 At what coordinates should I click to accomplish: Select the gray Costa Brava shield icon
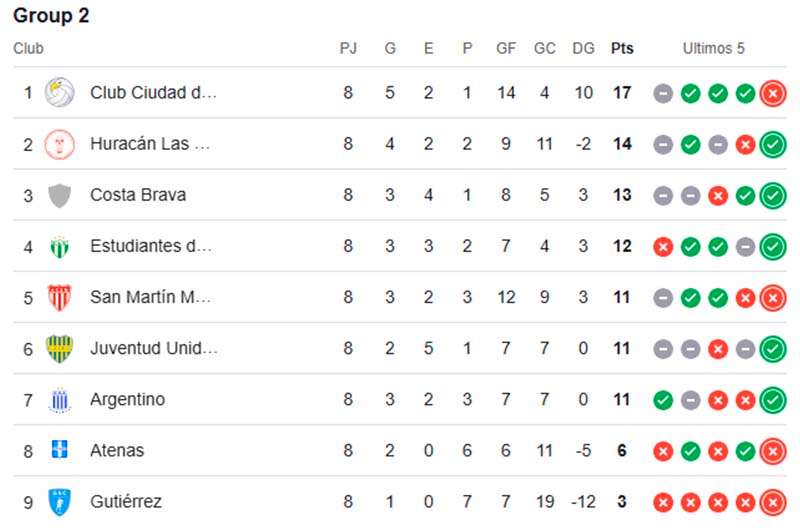click(59, 195)
